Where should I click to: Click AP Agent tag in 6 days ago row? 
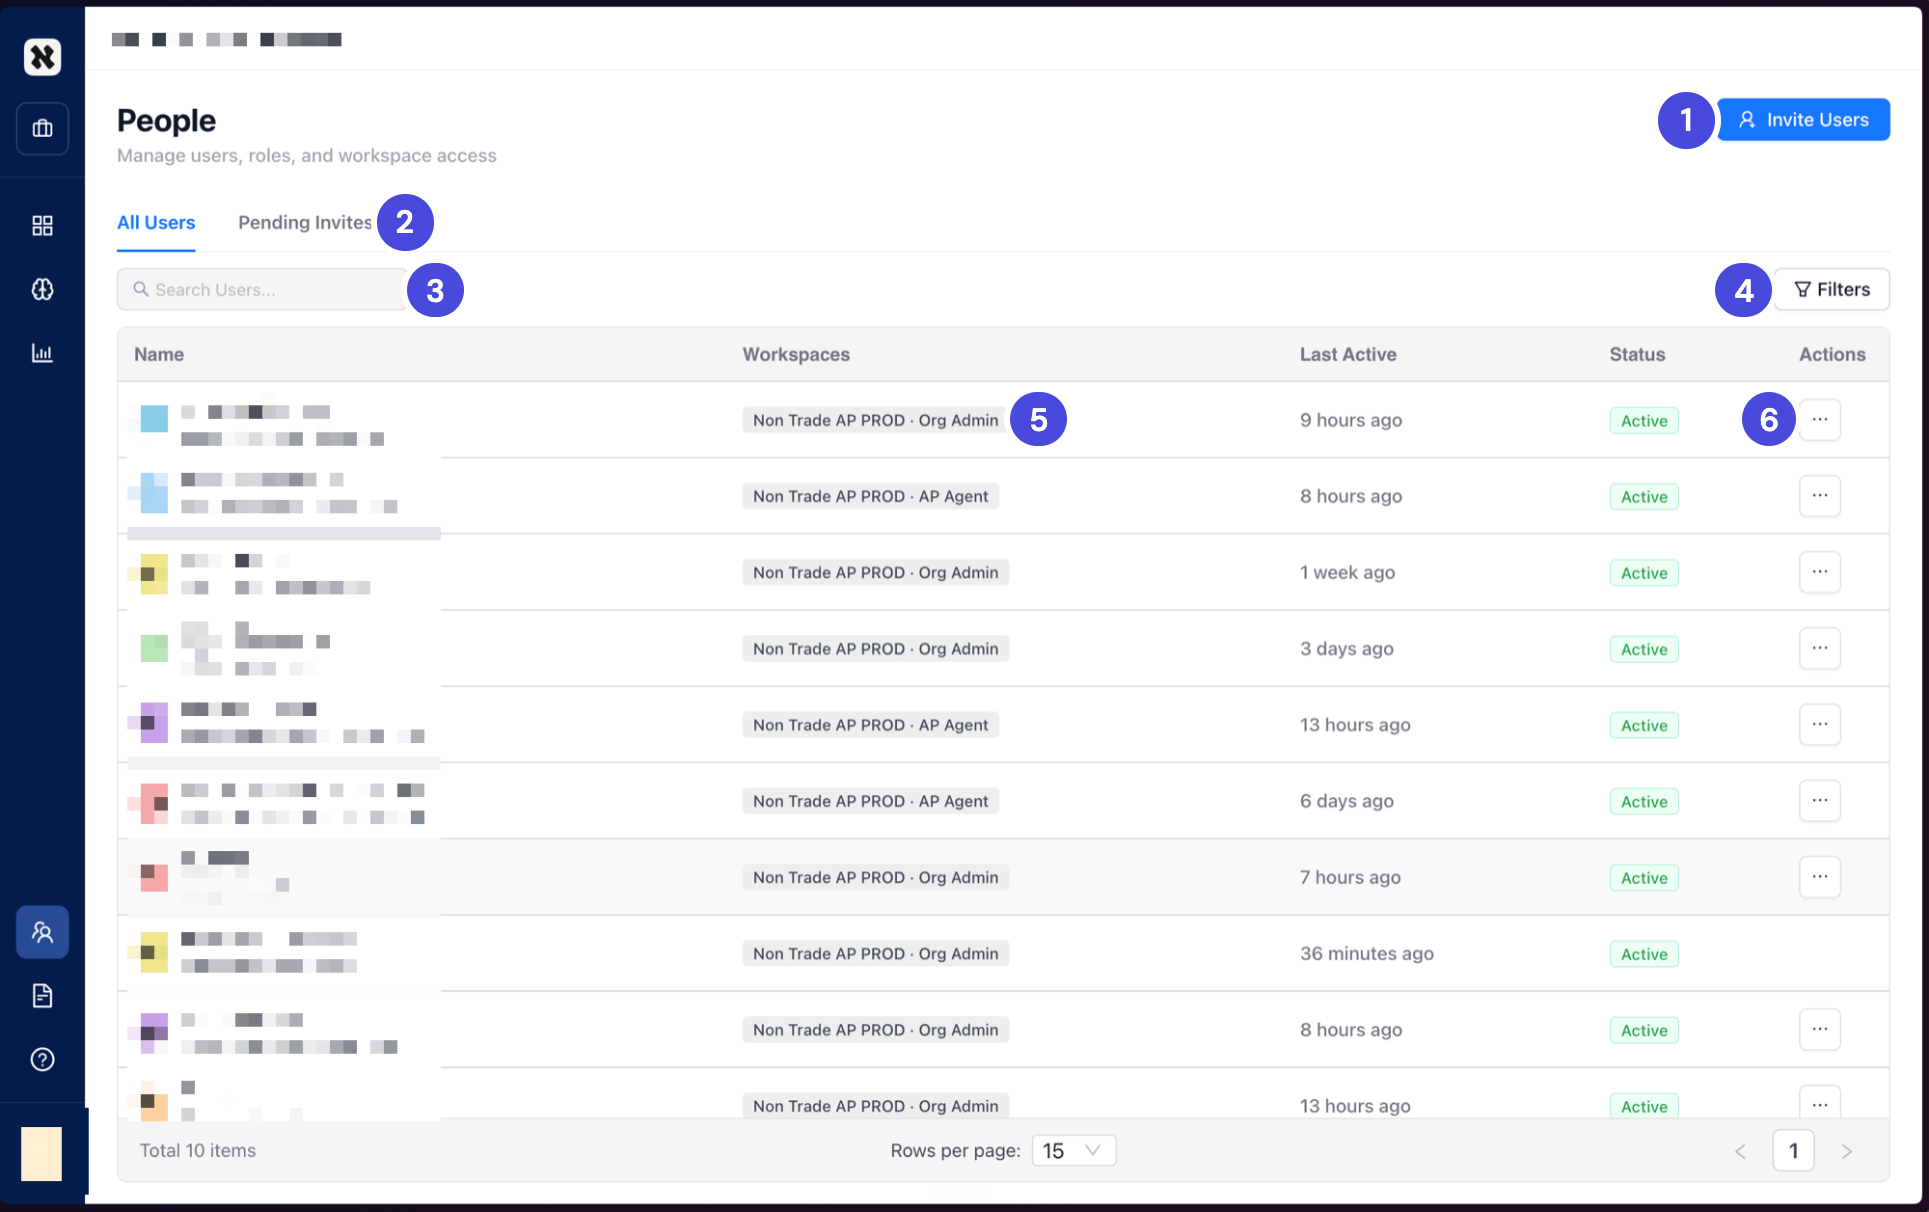click(x=871, y=801)
